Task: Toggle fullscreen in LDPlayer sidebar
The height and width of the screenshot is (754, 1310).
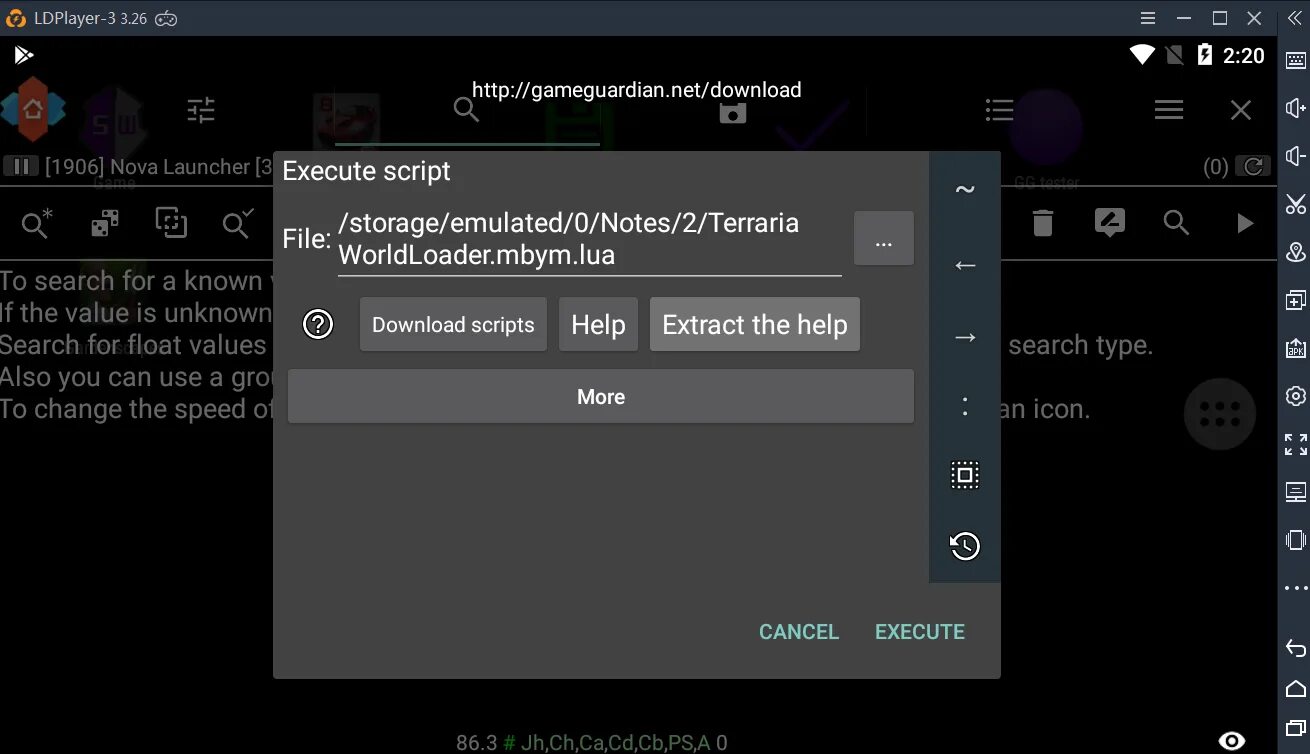Action: (x=1295, y=444)
